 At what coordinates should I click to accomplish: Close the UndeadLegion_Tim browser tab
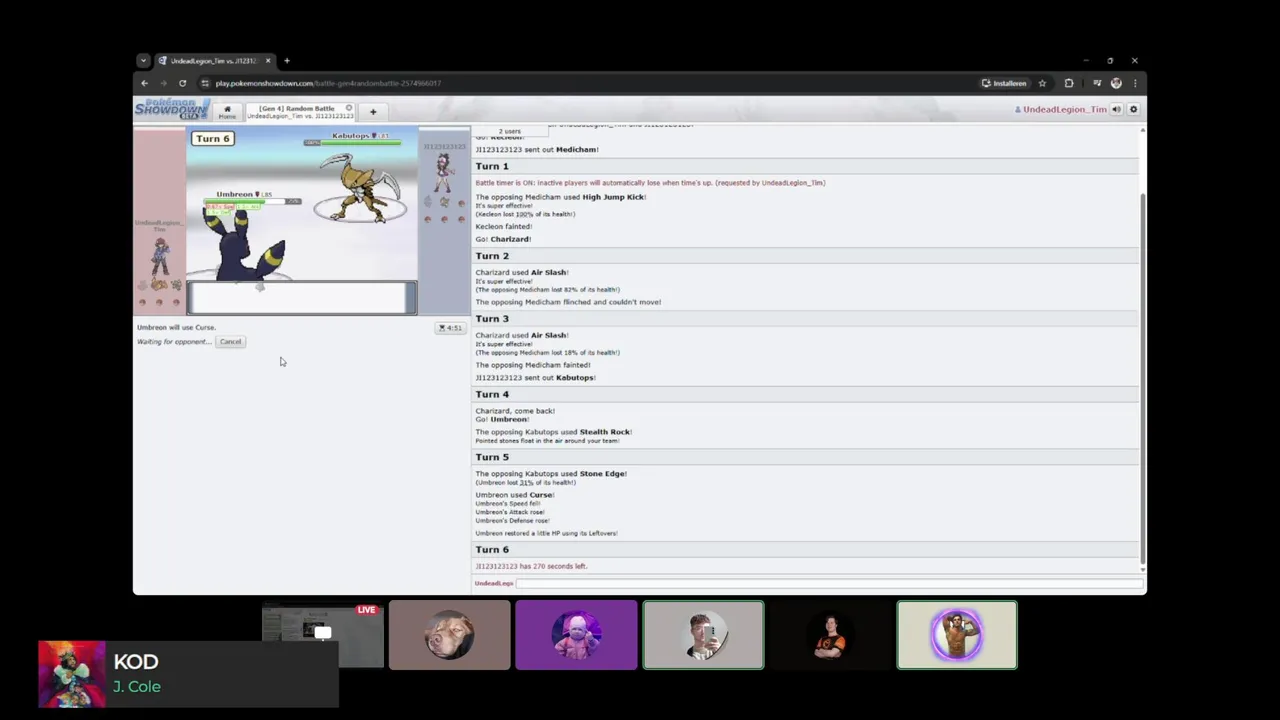[268, 61]
